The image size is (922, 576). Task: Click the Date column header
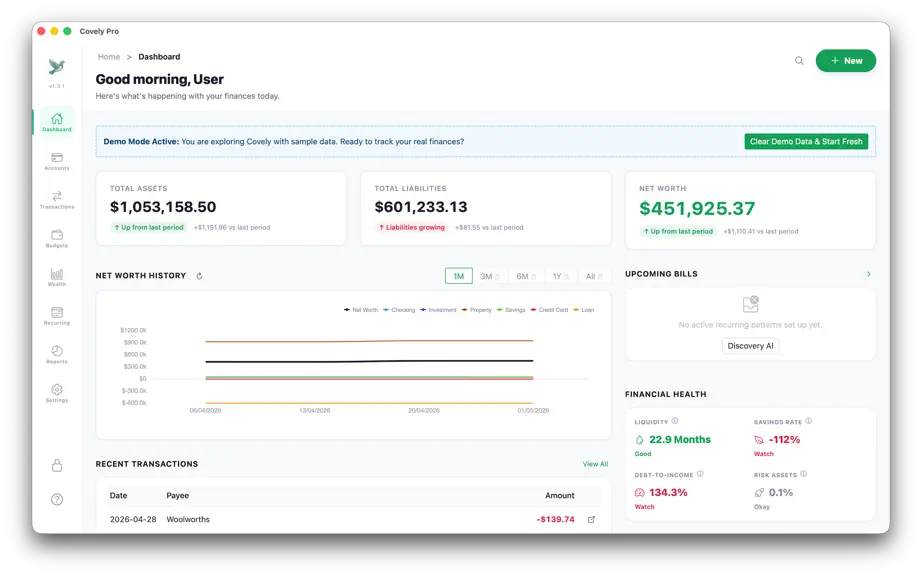[x=118, y=495]
